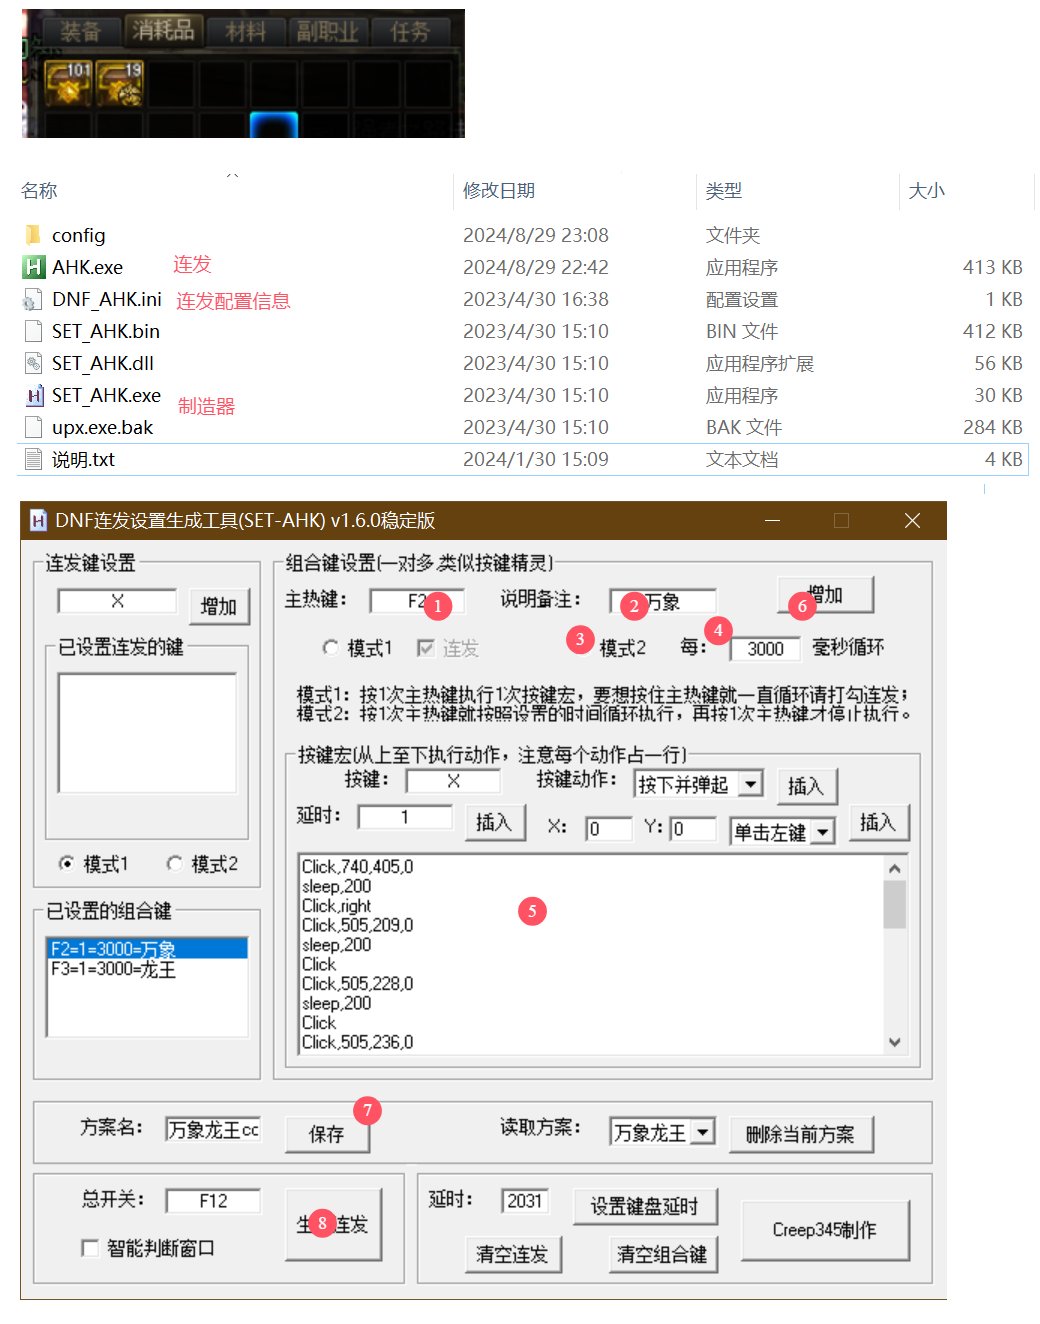Viewport: 1040px width, 1324px height.
Task: Click the 方案名 input field
Action: [213, 1129]
